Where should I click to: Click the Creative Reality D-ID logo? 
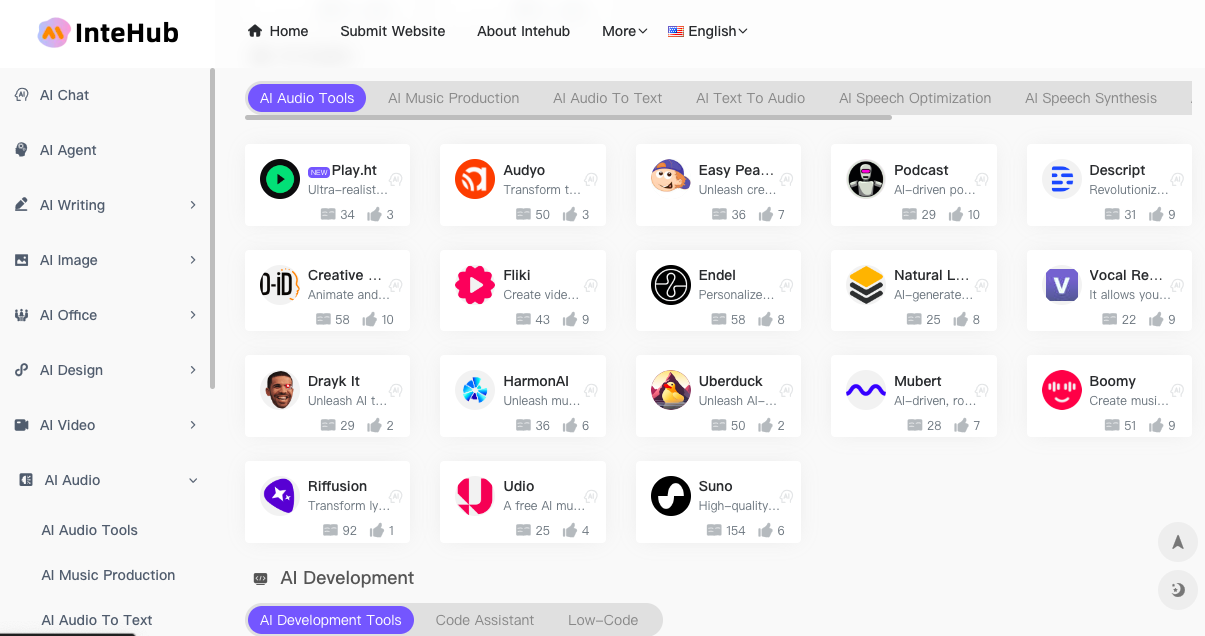[x=280, y=285]
